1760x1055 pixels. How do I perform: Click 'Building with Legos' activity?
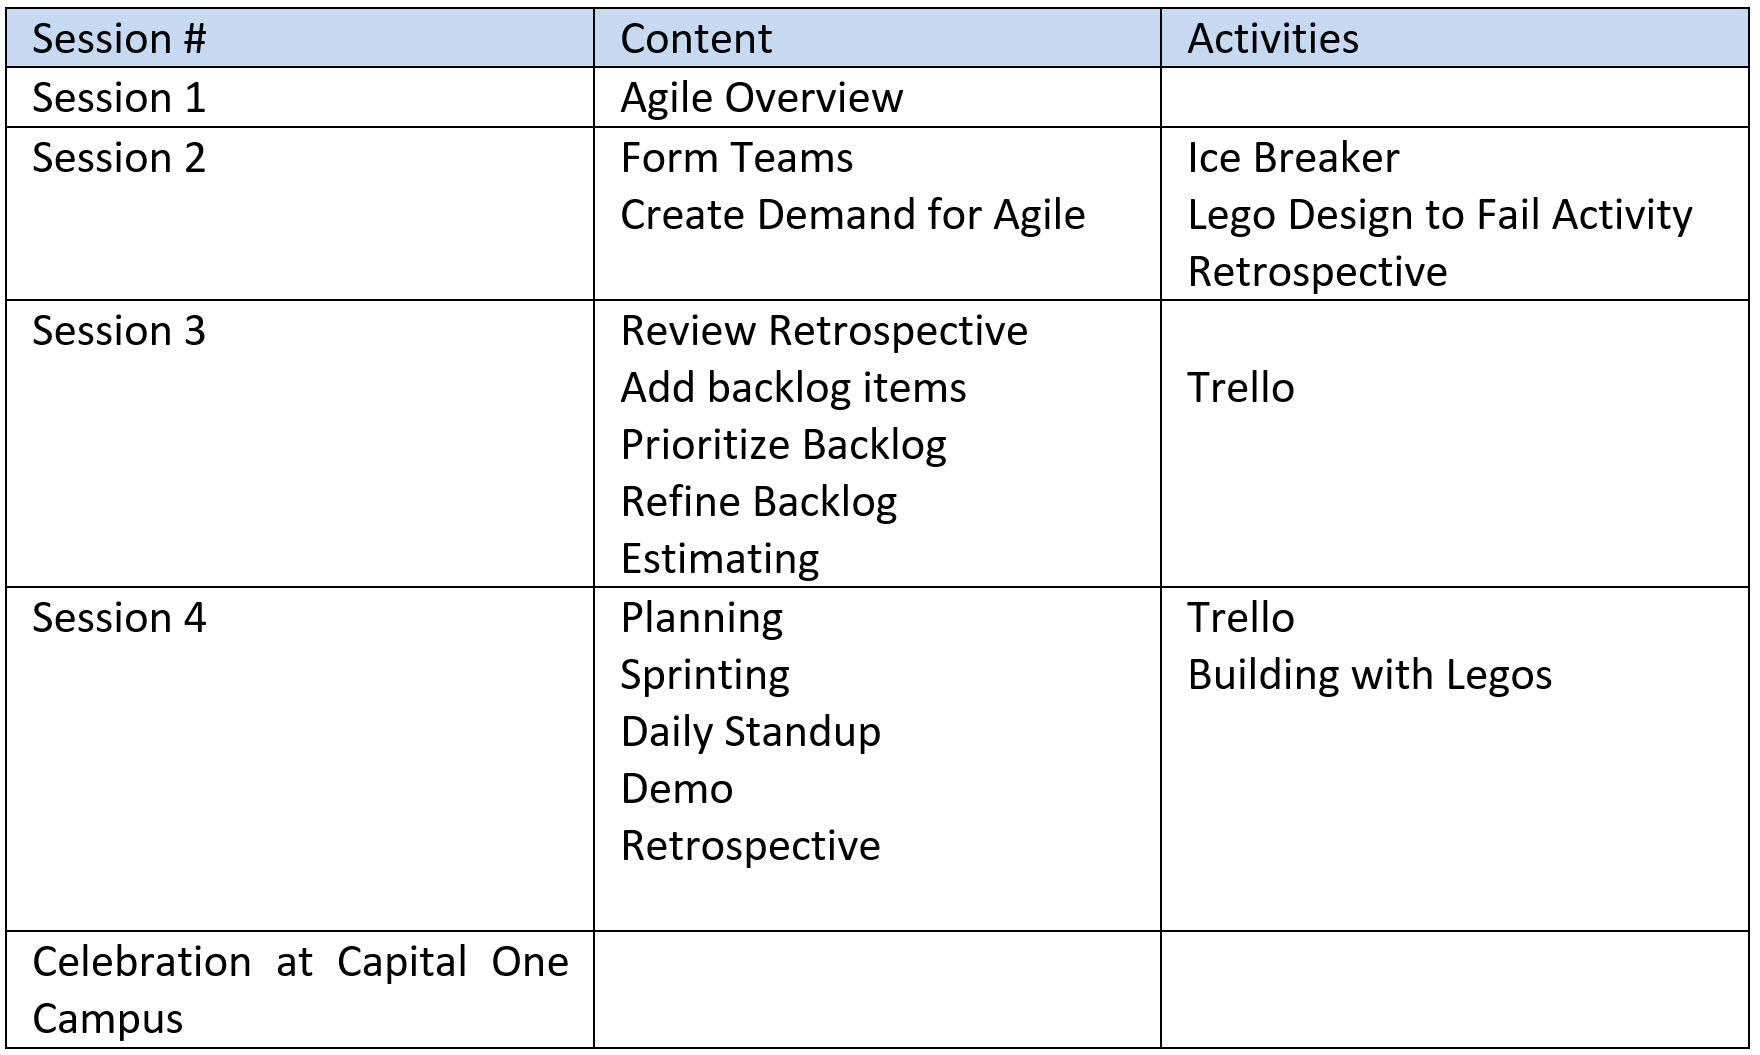(x=1370, y=675)
